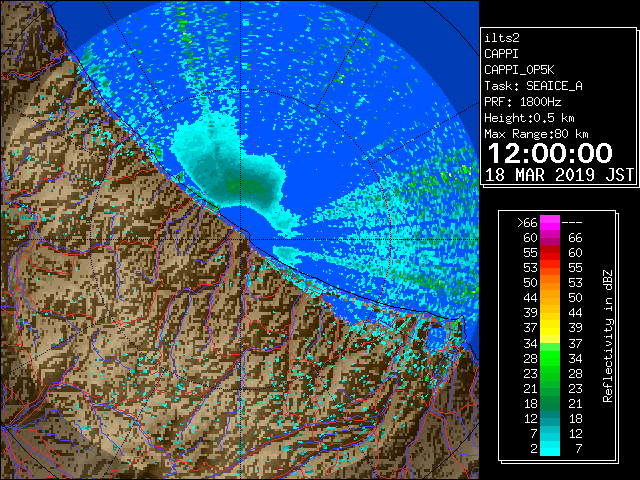Click the radar site name "ilts2"
The width and height of the screenshot is (640, 480).
[x=502, y=38]
